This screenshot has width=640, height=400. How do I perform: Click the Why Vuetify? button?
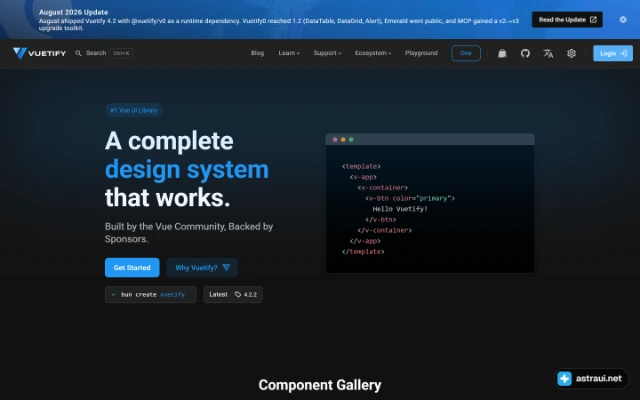(x=202, y=268)
